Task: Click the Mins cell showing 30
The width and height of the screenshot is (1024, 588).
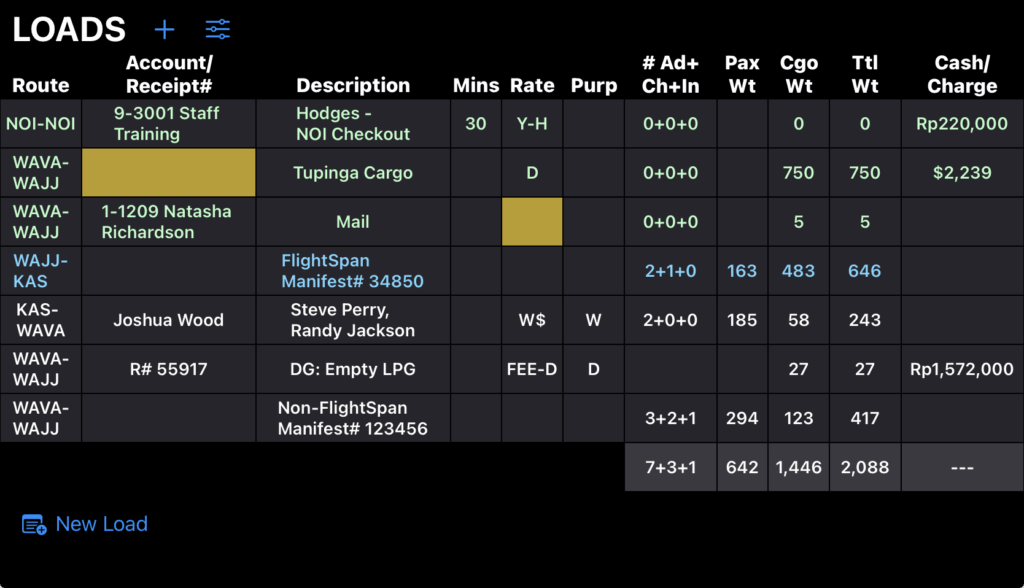Action: click(476, 124)
